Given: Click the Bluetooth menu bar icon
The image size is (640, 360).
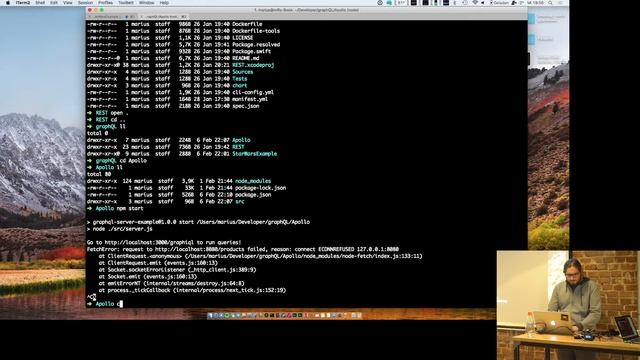Looking at the screenshot, I should (454, 2).
